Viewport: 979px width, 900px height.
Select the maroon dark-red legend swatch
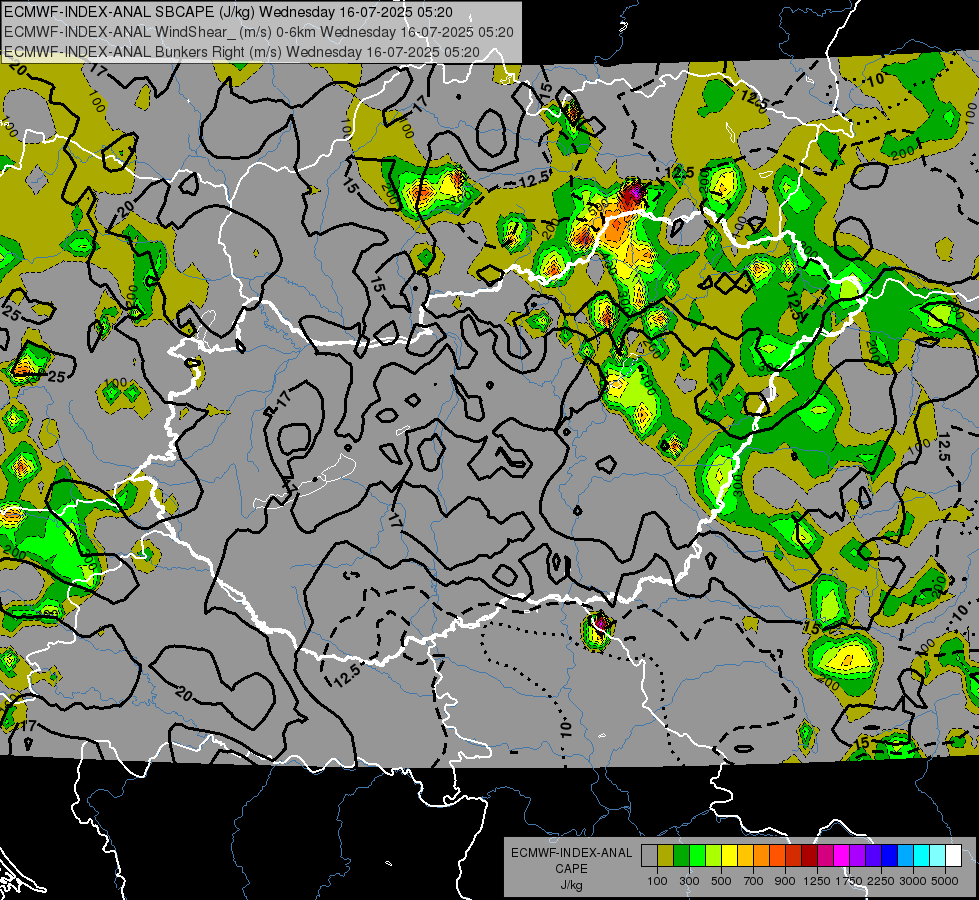(x=810, y=856)
